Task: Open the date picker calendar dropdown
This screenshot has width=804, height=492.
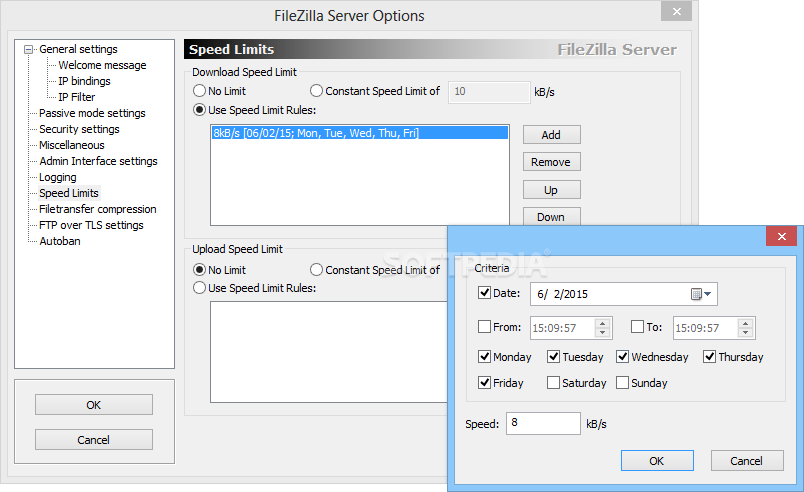Action: click(702, 294)
